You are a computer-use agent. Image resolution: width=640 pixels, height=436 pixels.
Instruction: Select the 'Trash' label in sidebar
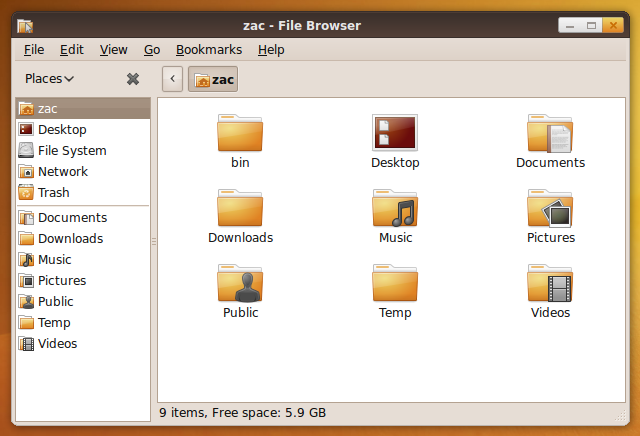coord(53,193)
